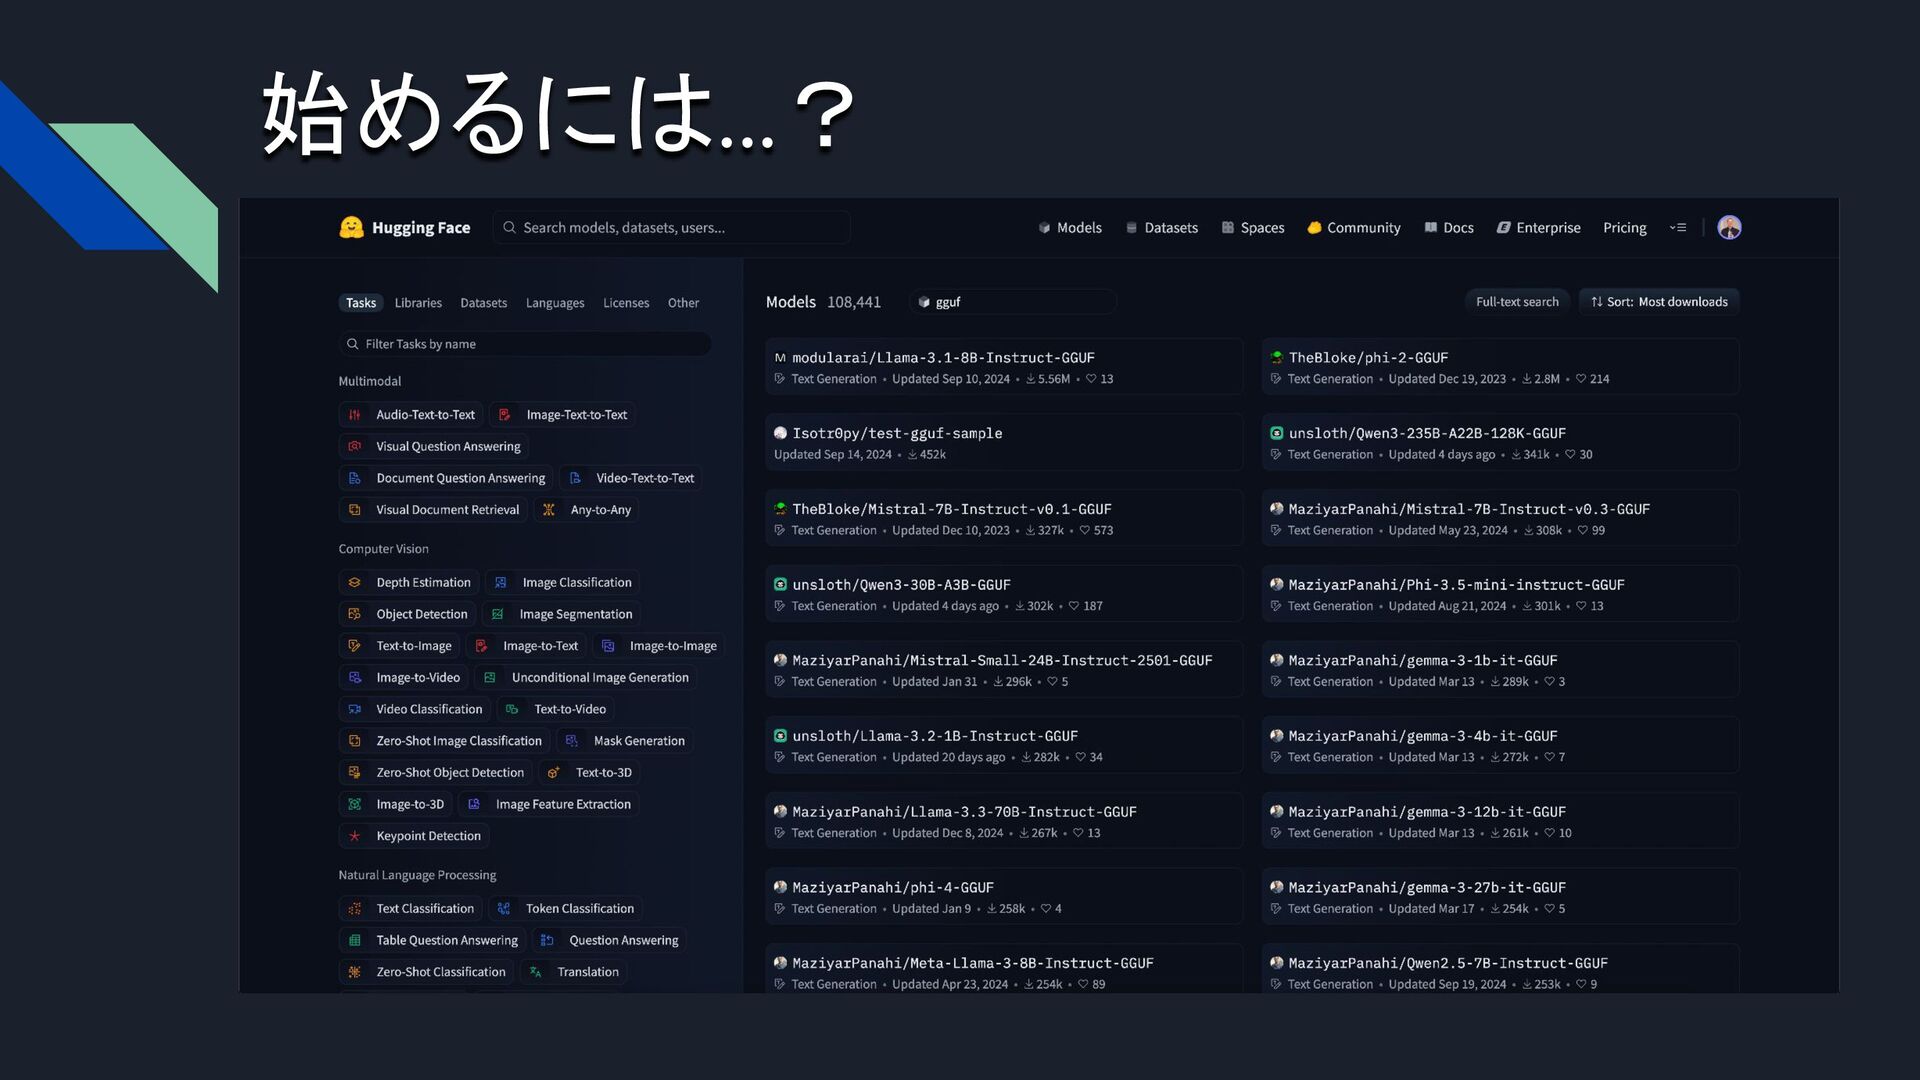Open the user profile avatar
This screenshot has width=1920, height=1080.
point(1729,228)
